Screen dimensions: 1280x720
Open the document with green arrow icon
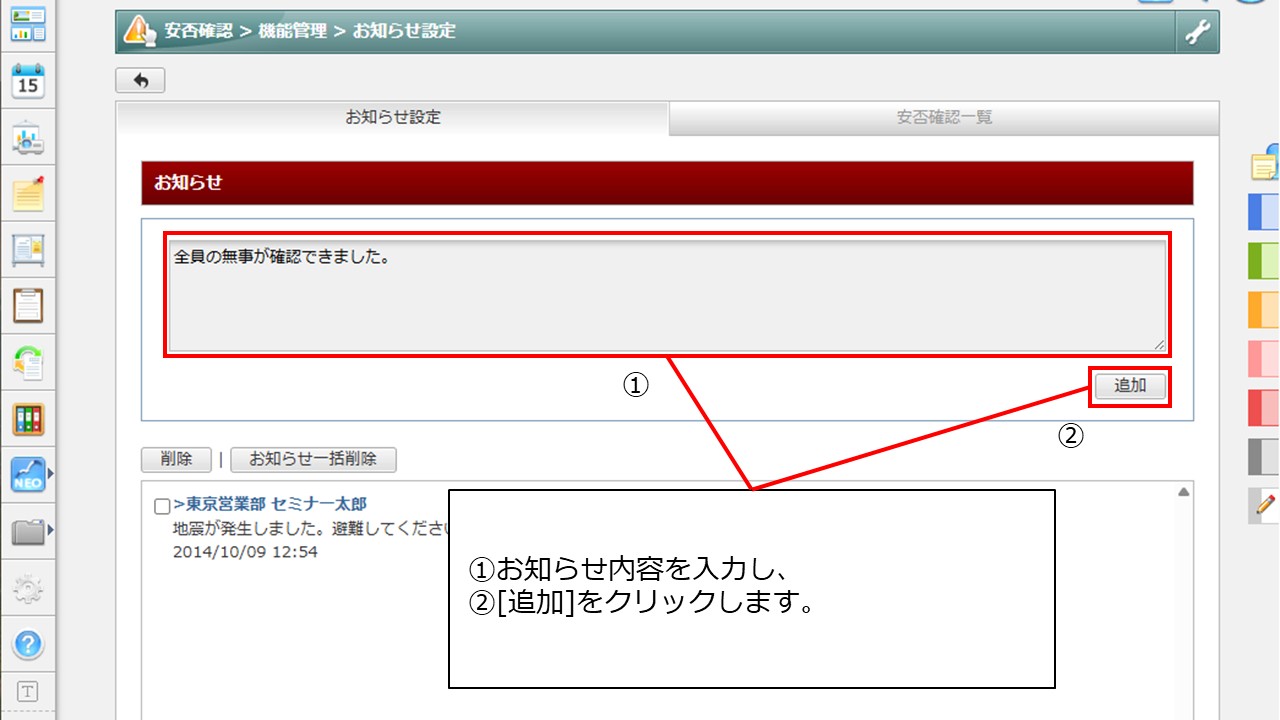(x=28, y=362)
